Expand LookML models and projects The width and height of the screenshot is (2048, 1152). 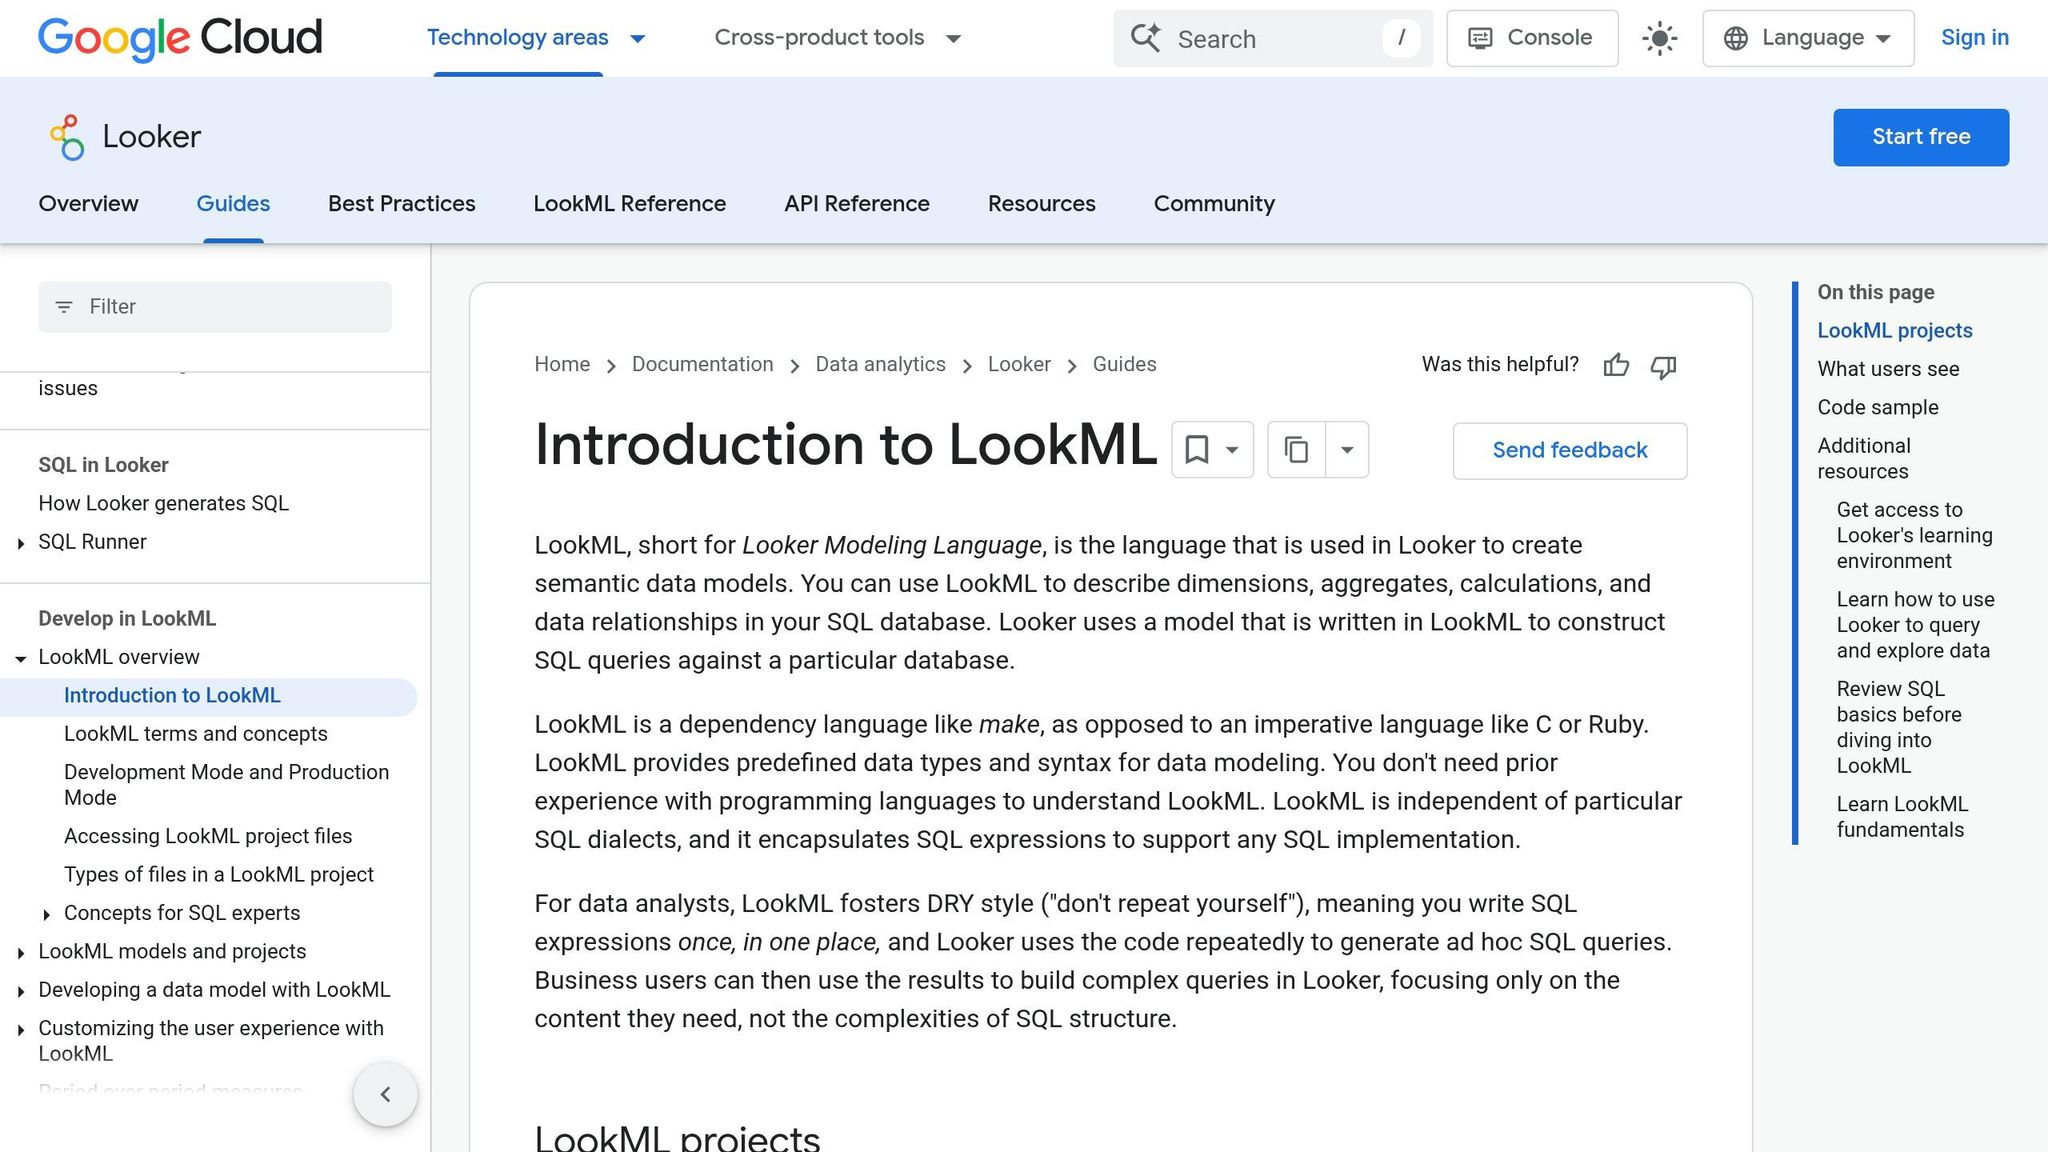(x=21, y=953)
